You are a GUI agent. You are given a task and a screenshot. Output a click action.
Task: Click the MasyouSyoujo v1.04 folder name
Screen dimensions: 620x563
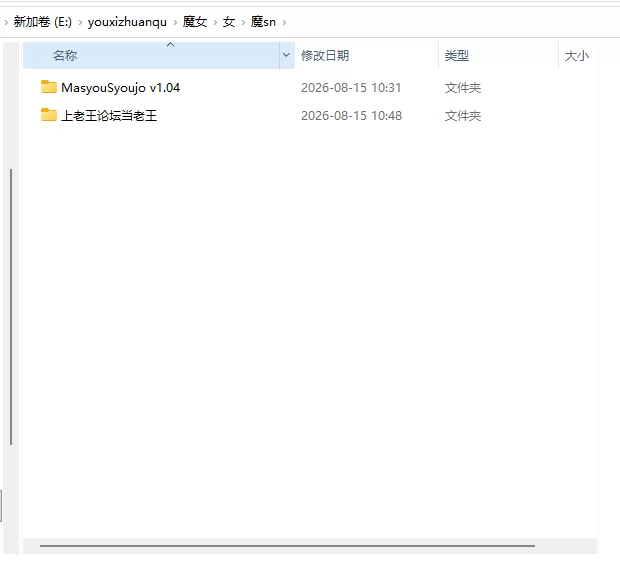coord(121,87)
